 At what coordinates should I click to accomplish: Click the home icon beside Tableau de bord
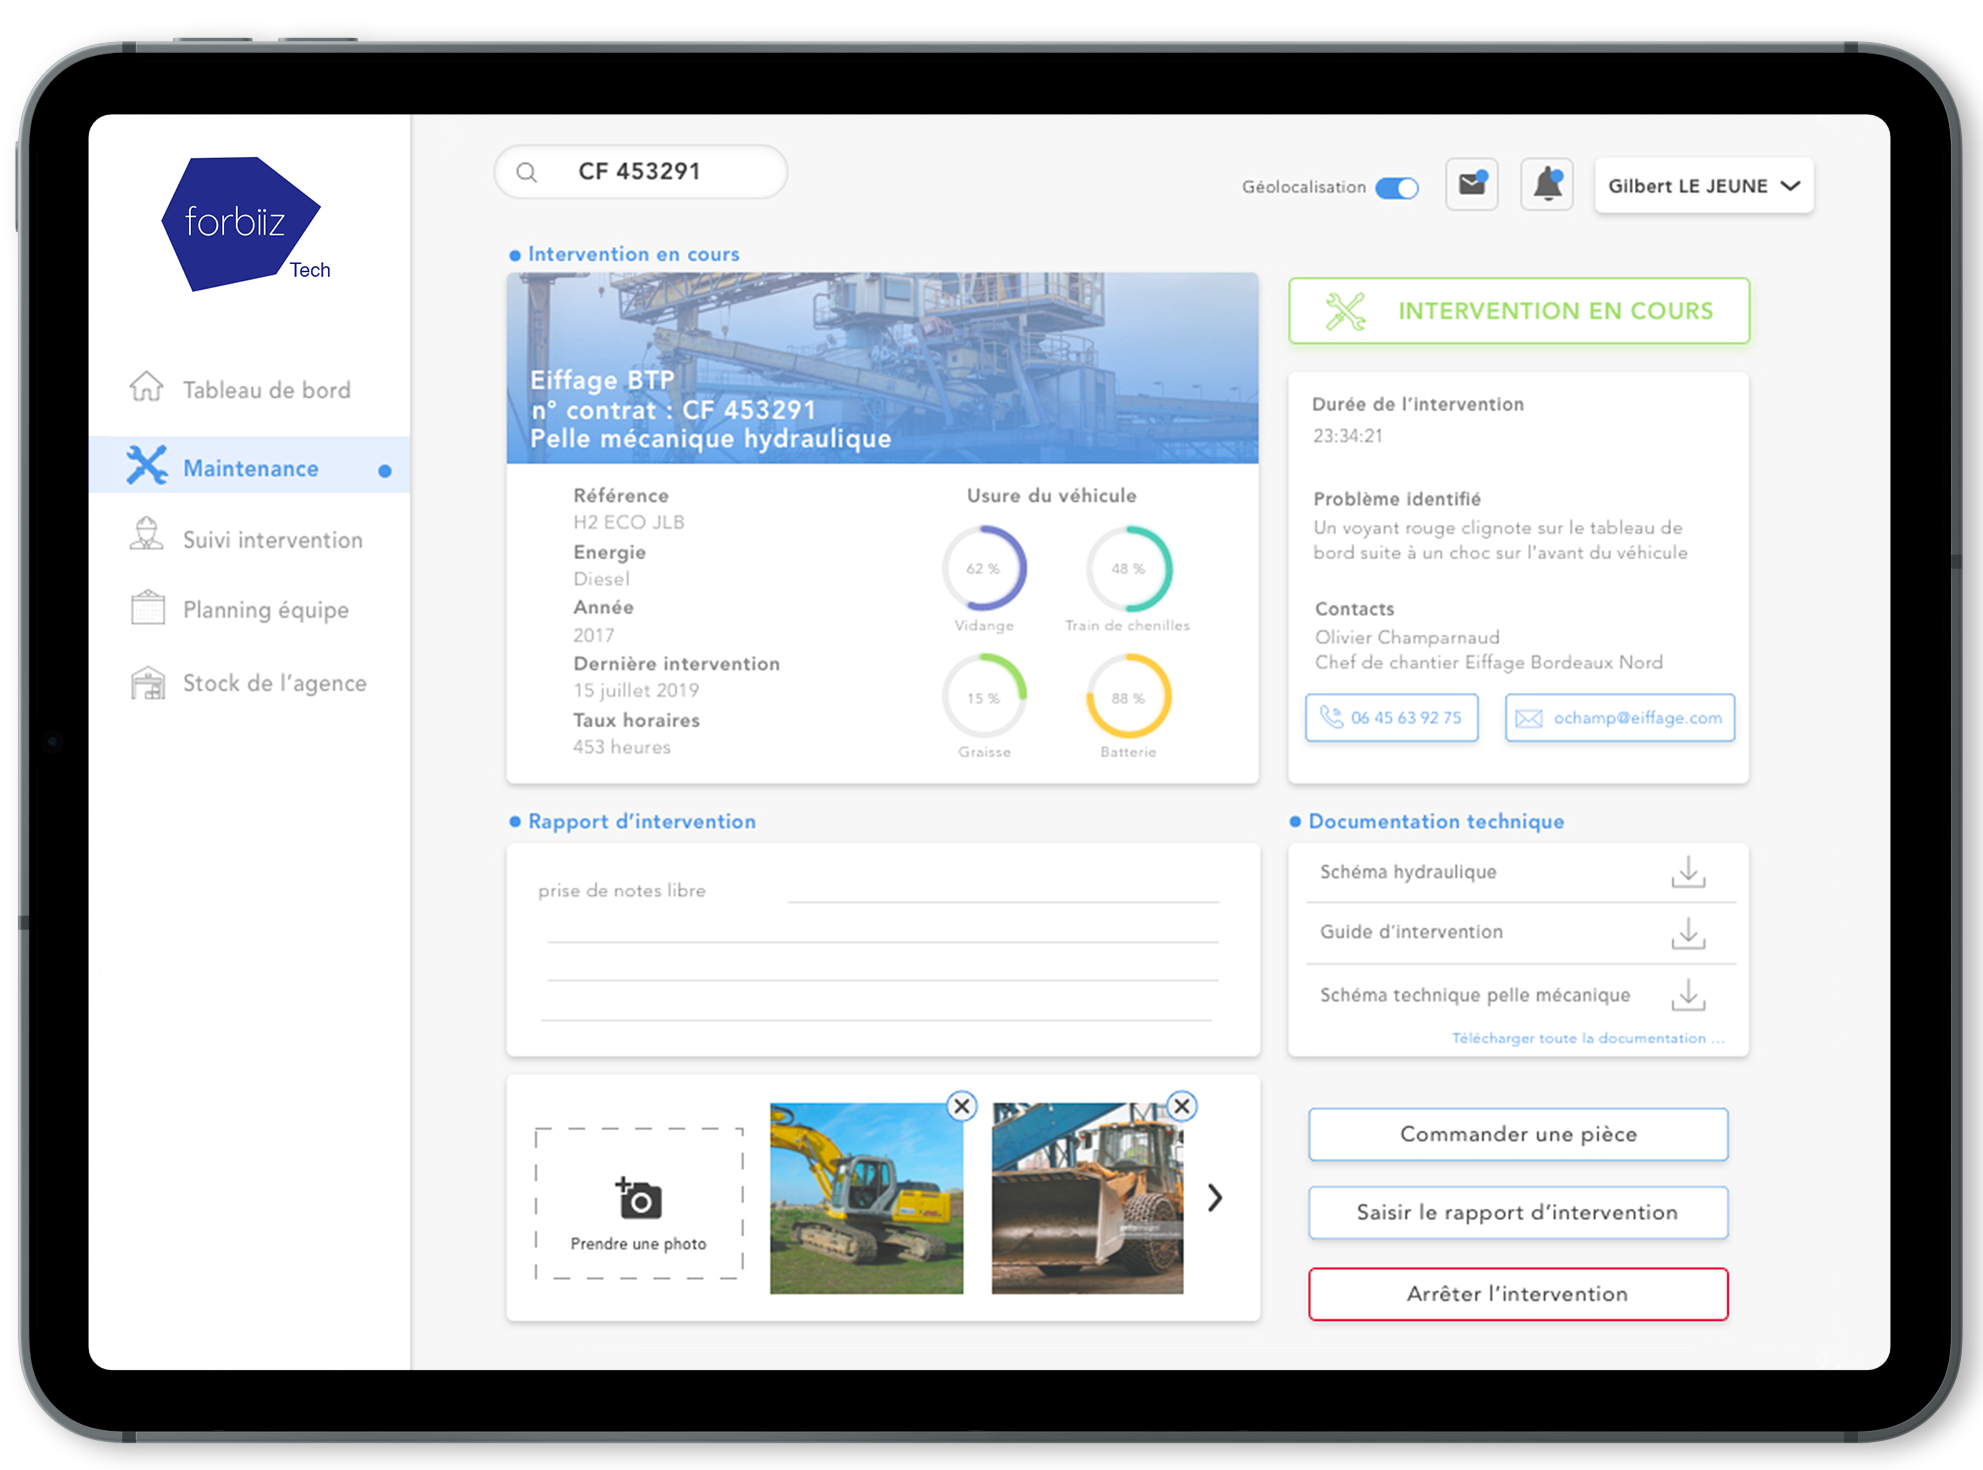click(147, 388)
